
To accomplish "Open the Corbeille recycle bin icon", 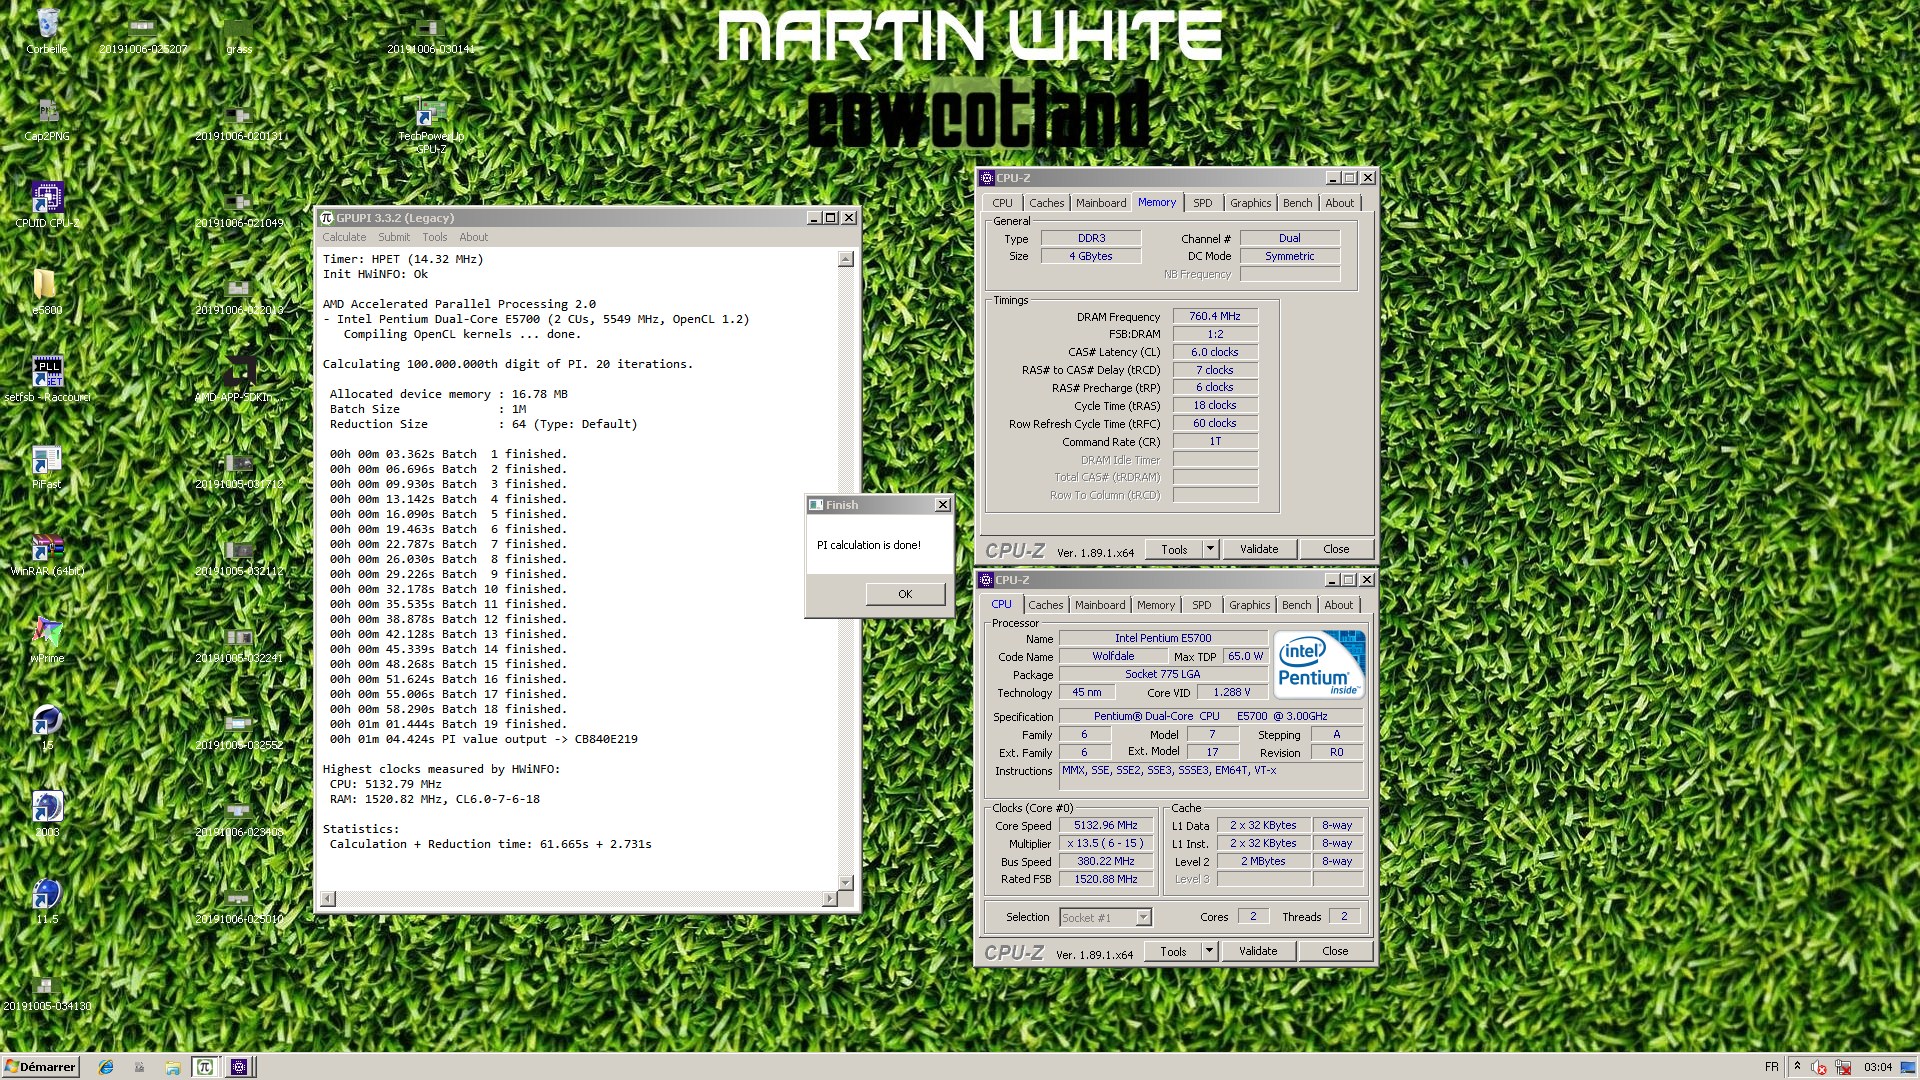I will (47, 31).
